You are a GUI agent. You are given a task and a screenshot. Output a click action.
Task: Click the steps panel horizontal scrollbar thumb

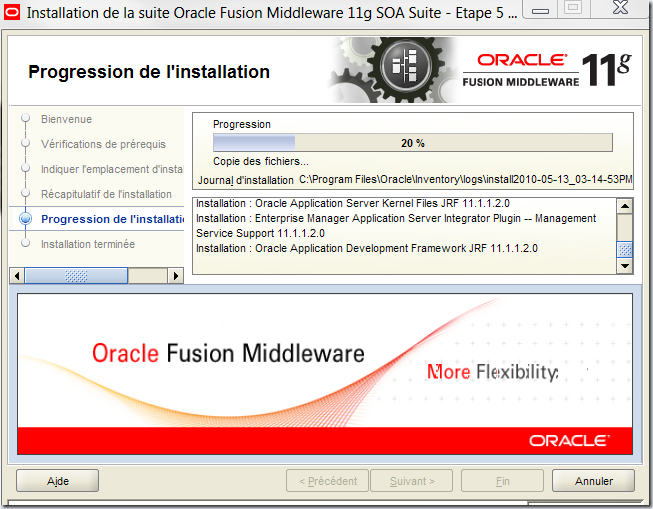tap(76, 276)
